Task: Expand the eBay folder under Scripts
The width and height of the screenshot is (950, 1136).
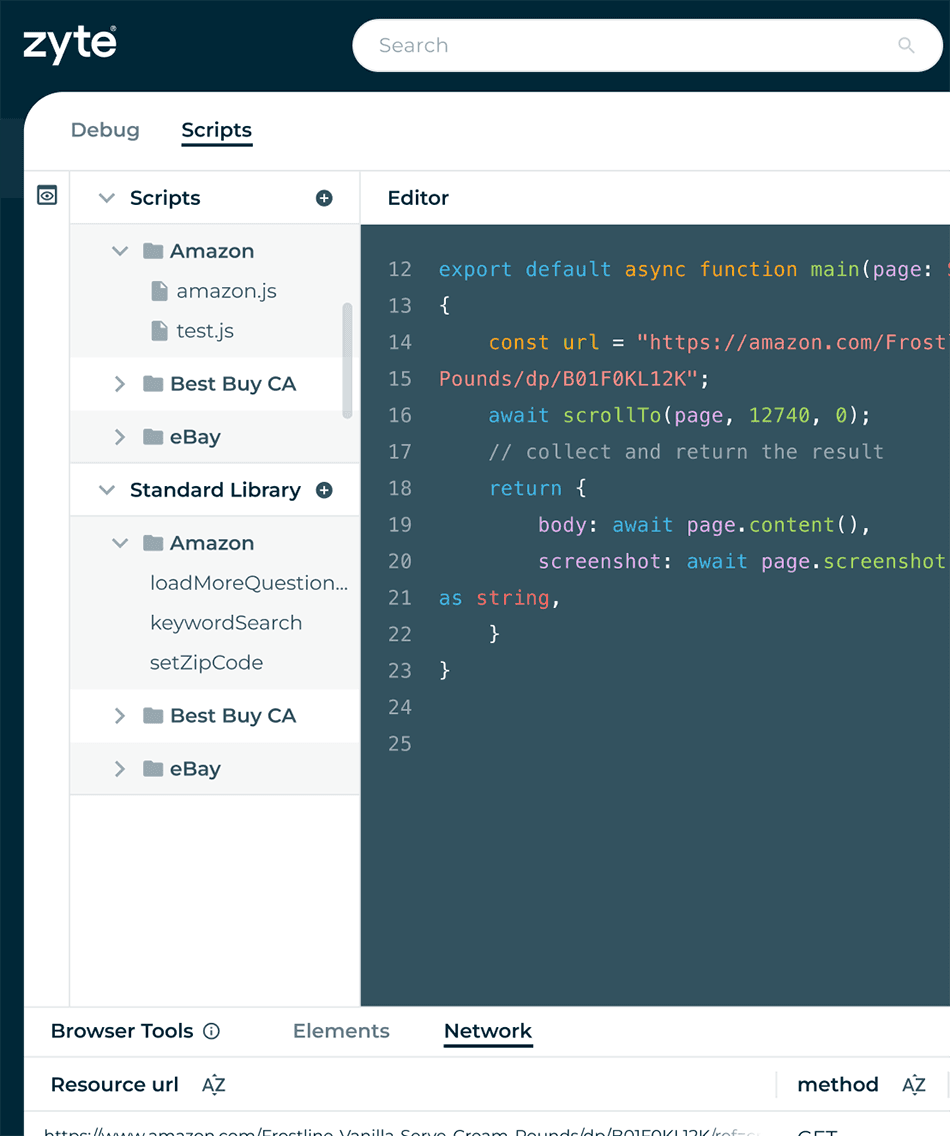Action: click(x=120, y=437)
